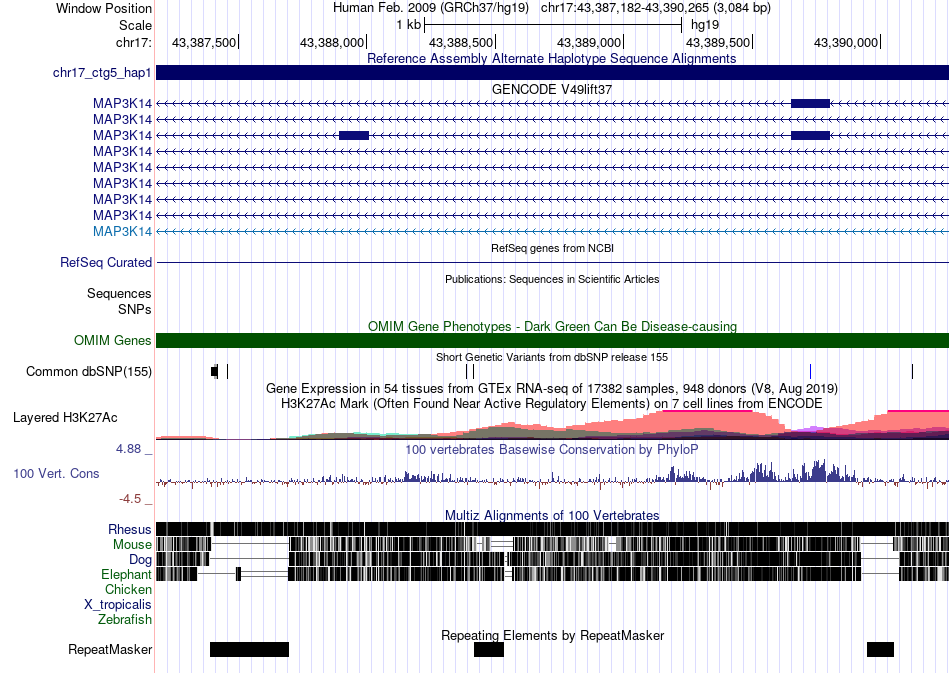
Task: Select the blue dbSNP variant tick
Action: 810,371
